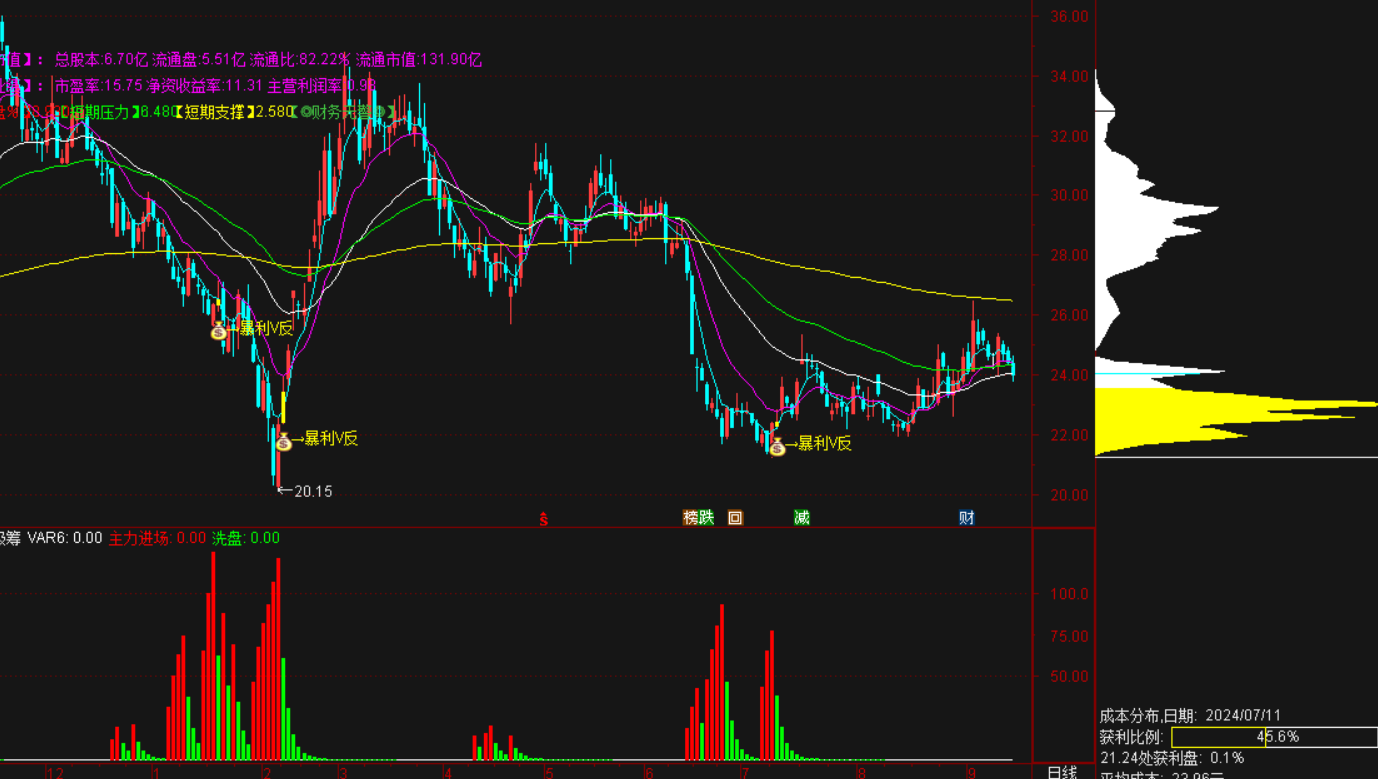Click the leftmost 暴利V反 money bag icon
The image size is (1378, 779).
[219, 331]
